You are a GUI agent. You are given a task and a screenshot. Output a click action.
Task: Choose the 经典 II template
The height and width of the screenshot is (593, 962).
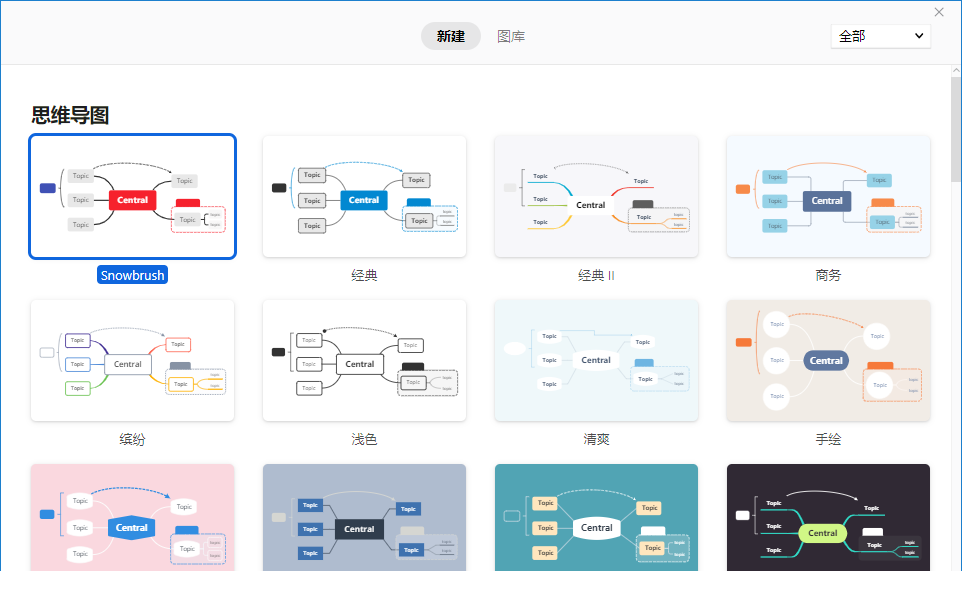click(x=596, y=196)
